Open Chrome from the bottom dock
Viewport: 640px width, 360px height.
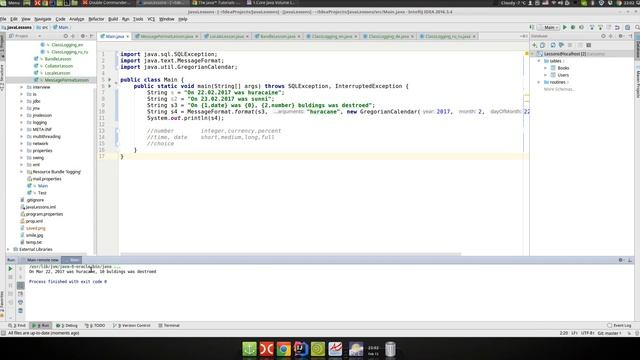284,349
